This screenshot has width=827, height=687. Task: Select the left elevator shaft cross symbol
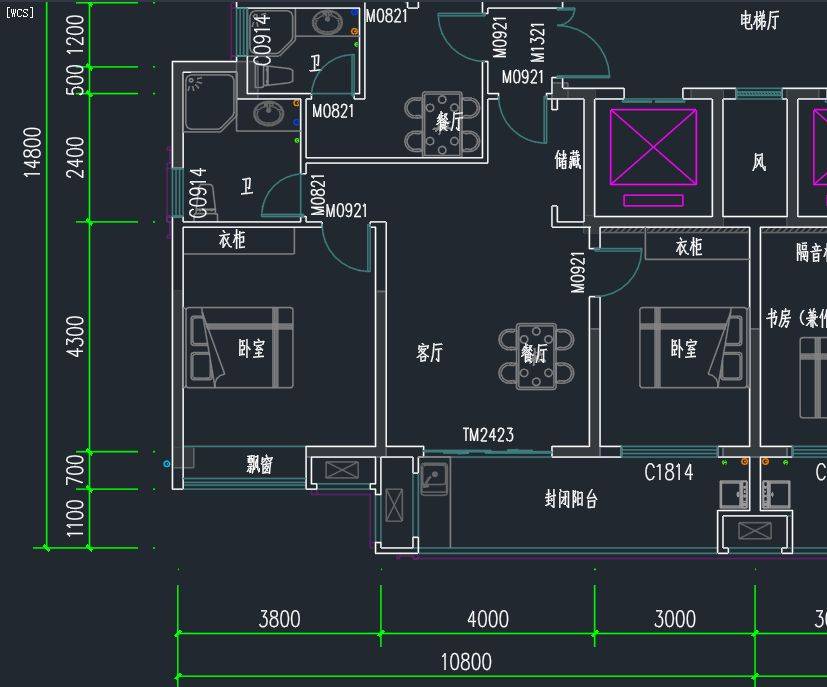click(653, 146)
